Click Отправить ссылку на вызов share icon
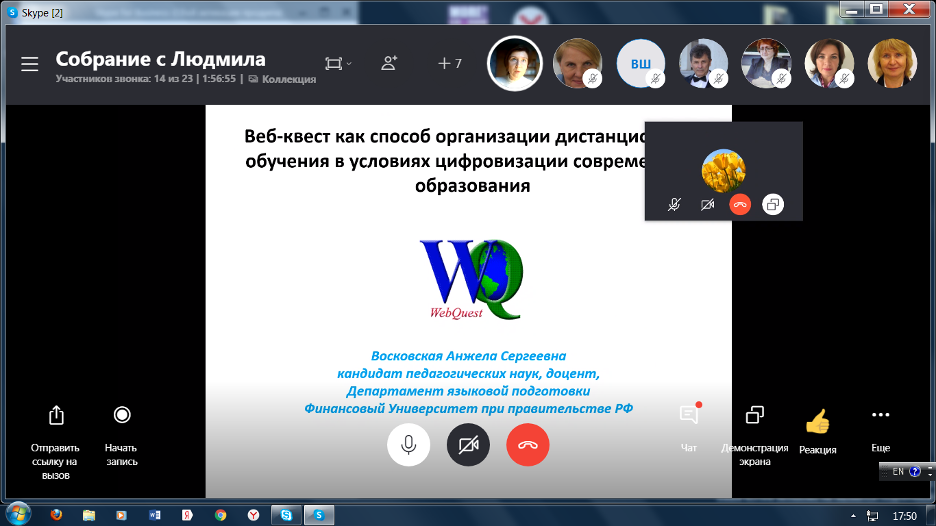The height and width of the screenshot is (526, 936). 56,415
